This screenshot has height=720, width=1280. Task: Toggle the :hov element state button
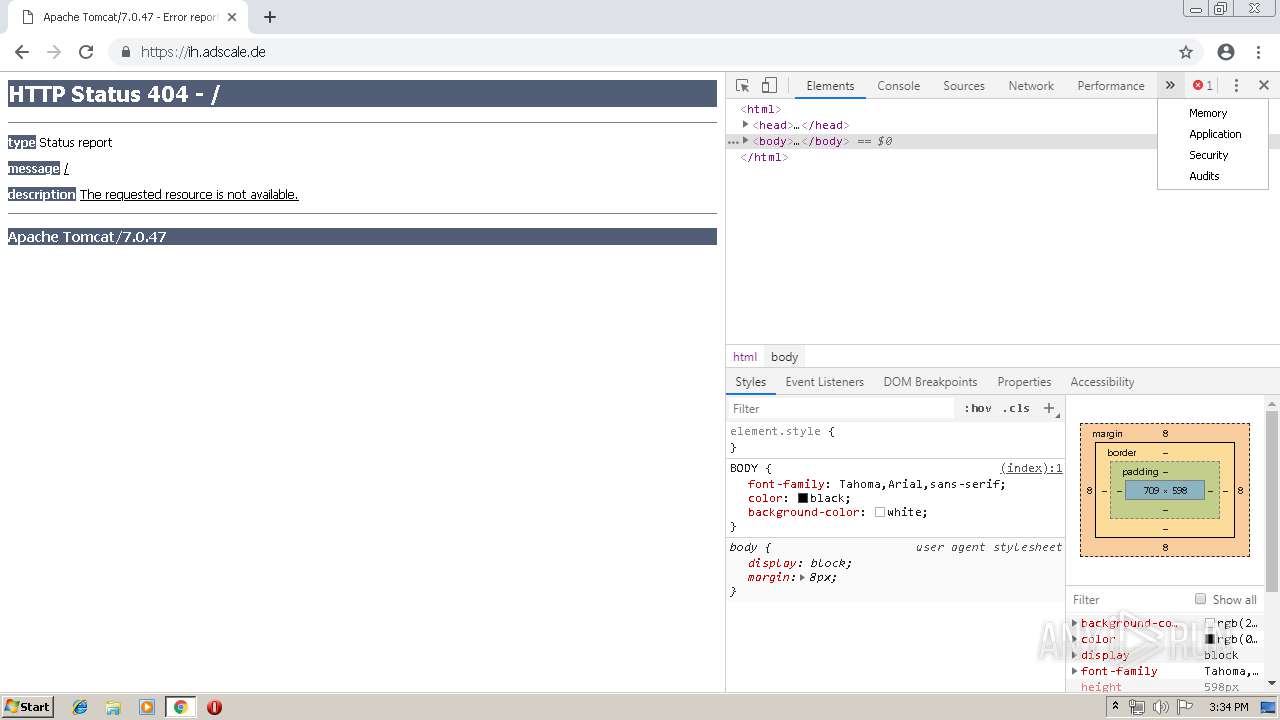point(977,408)
